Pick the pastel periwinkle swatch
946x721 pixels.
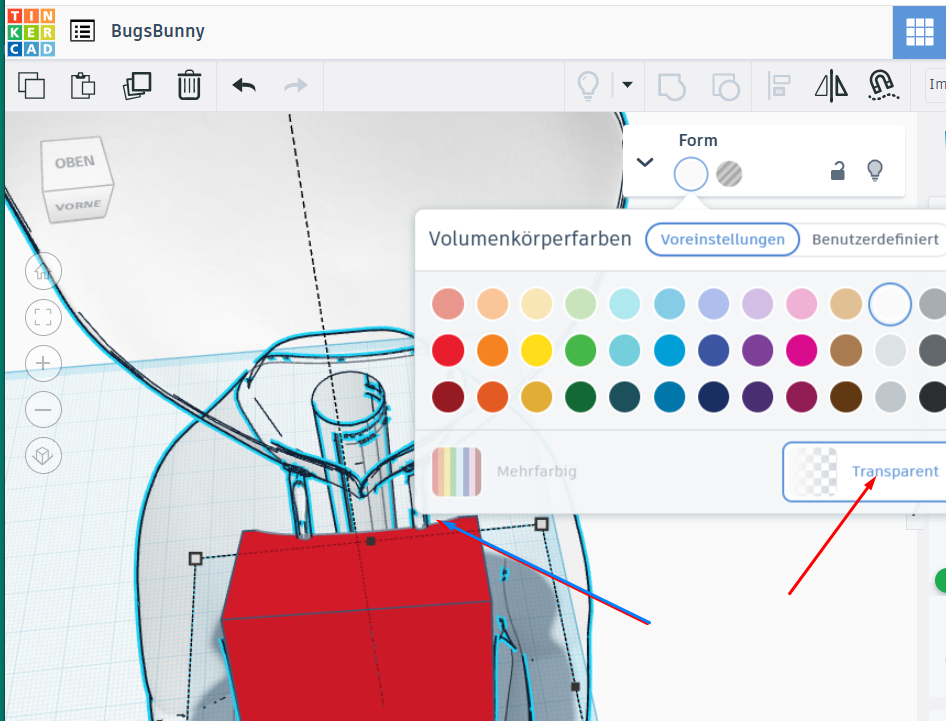(713, 303)
